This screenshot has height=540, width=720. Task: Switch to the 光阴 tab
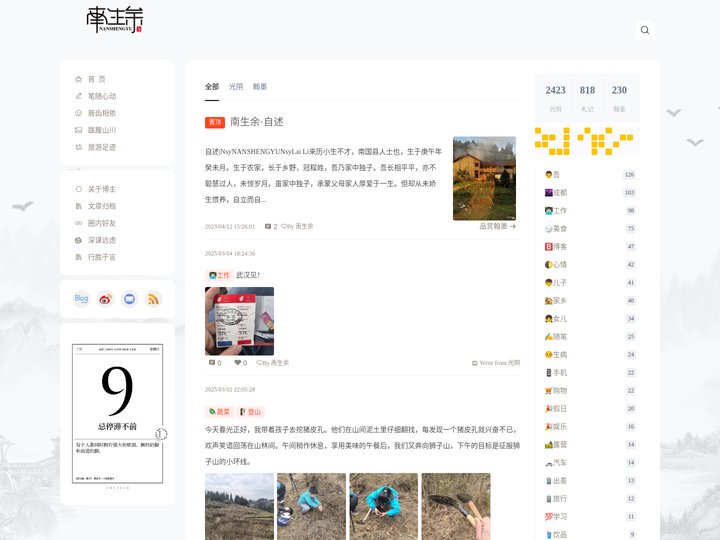coord(236,86)
